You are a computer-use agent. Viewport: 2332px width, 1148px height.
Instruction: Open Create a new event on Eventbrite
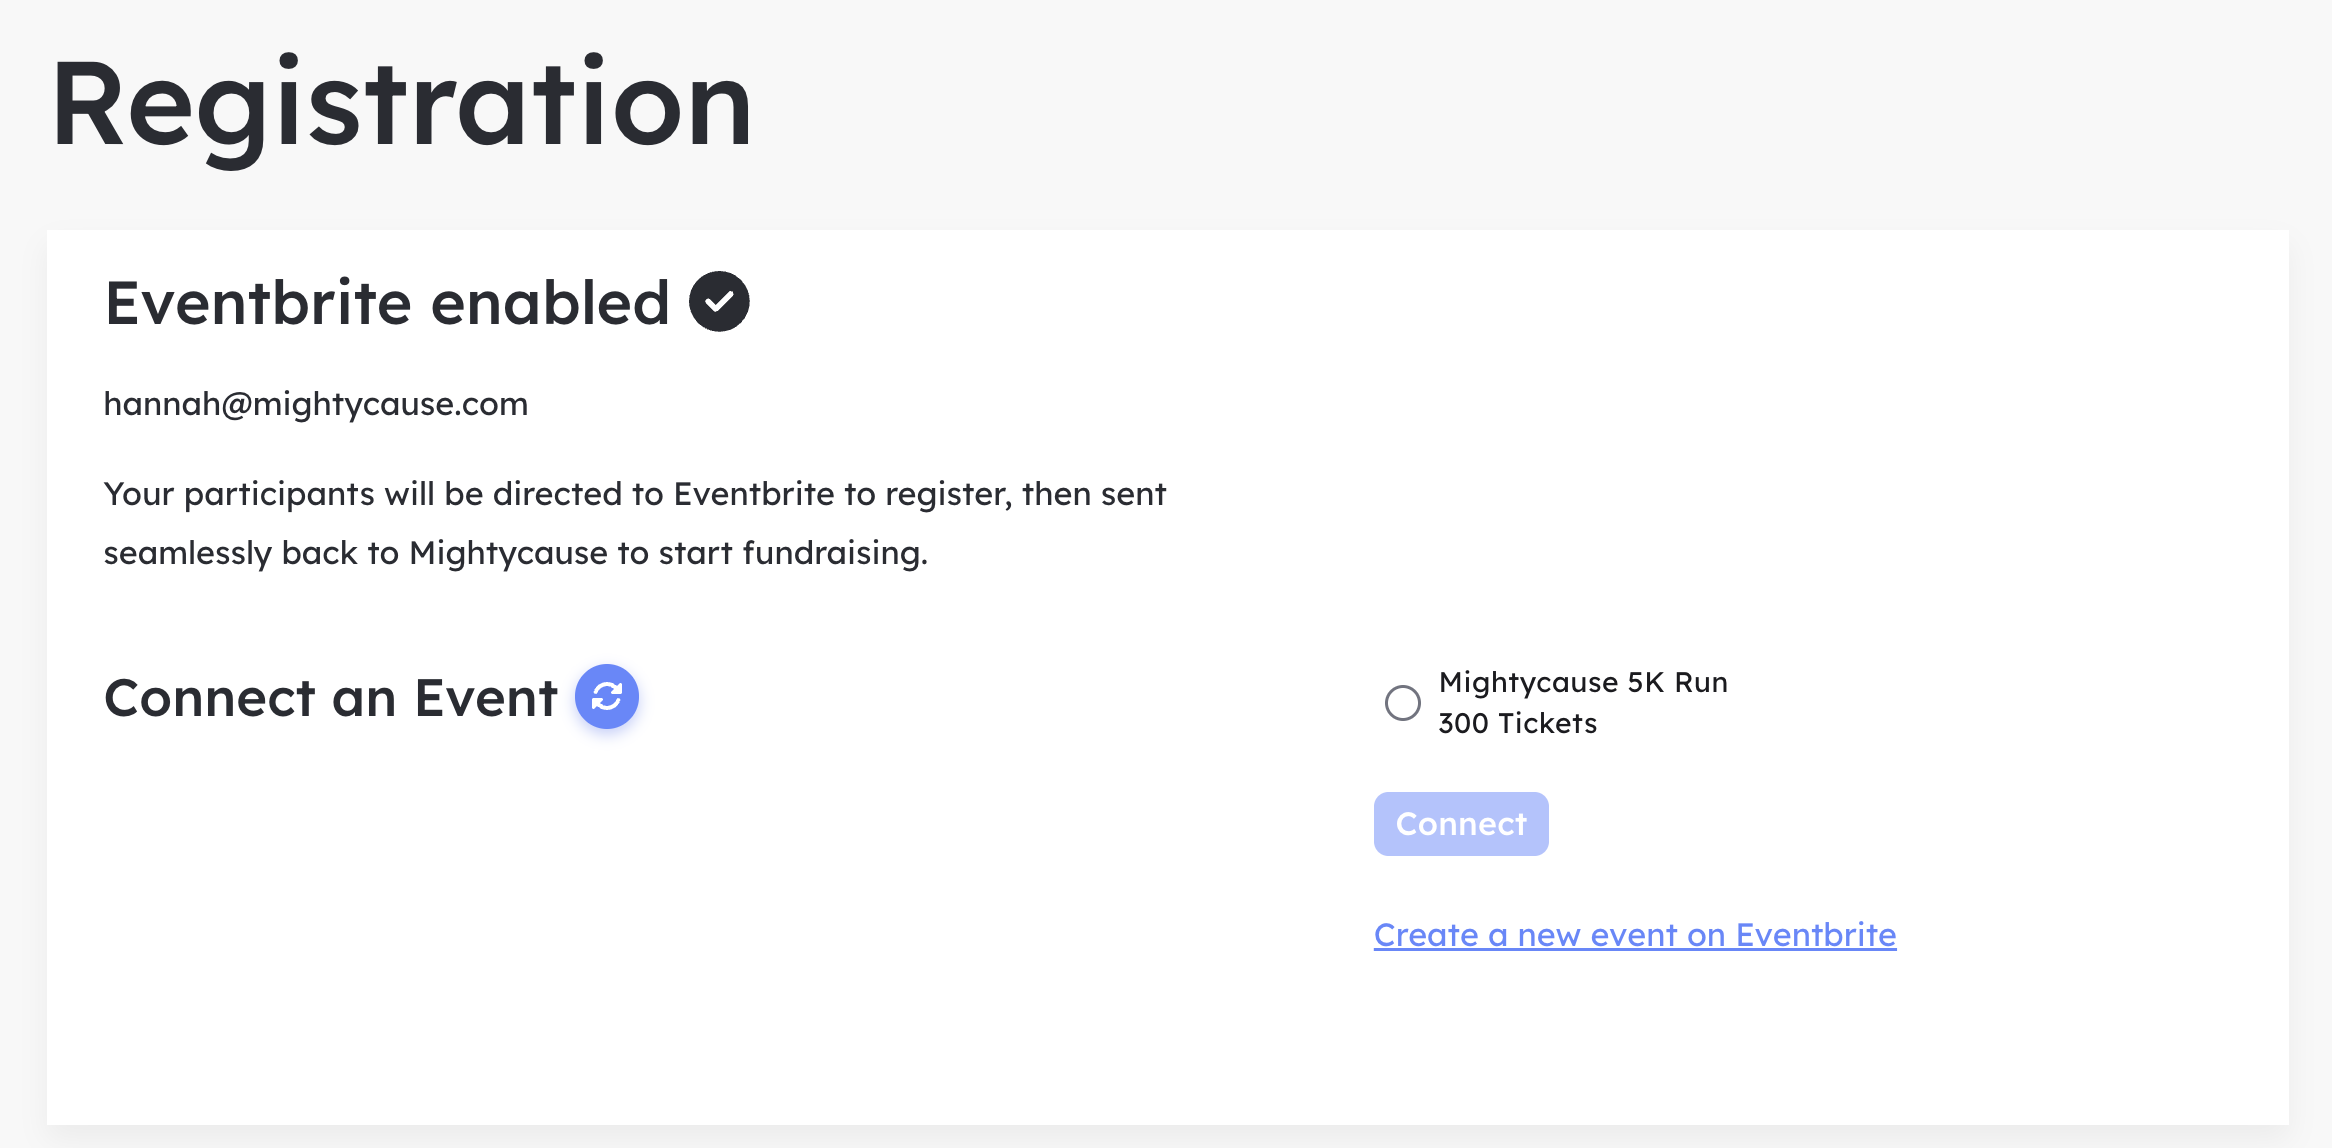pos(1635,935)
